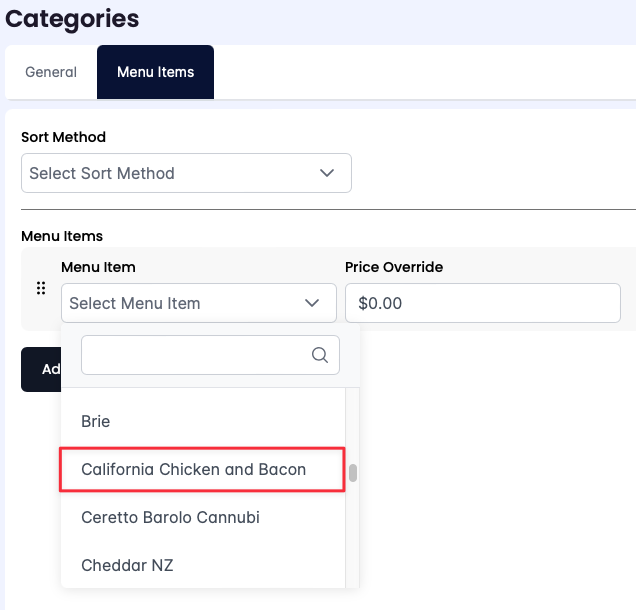The width and height of the screenshot is (636, 610).
Task: Click the chevron arrow on Select Menu Item
Action: [x=312, y=303]
